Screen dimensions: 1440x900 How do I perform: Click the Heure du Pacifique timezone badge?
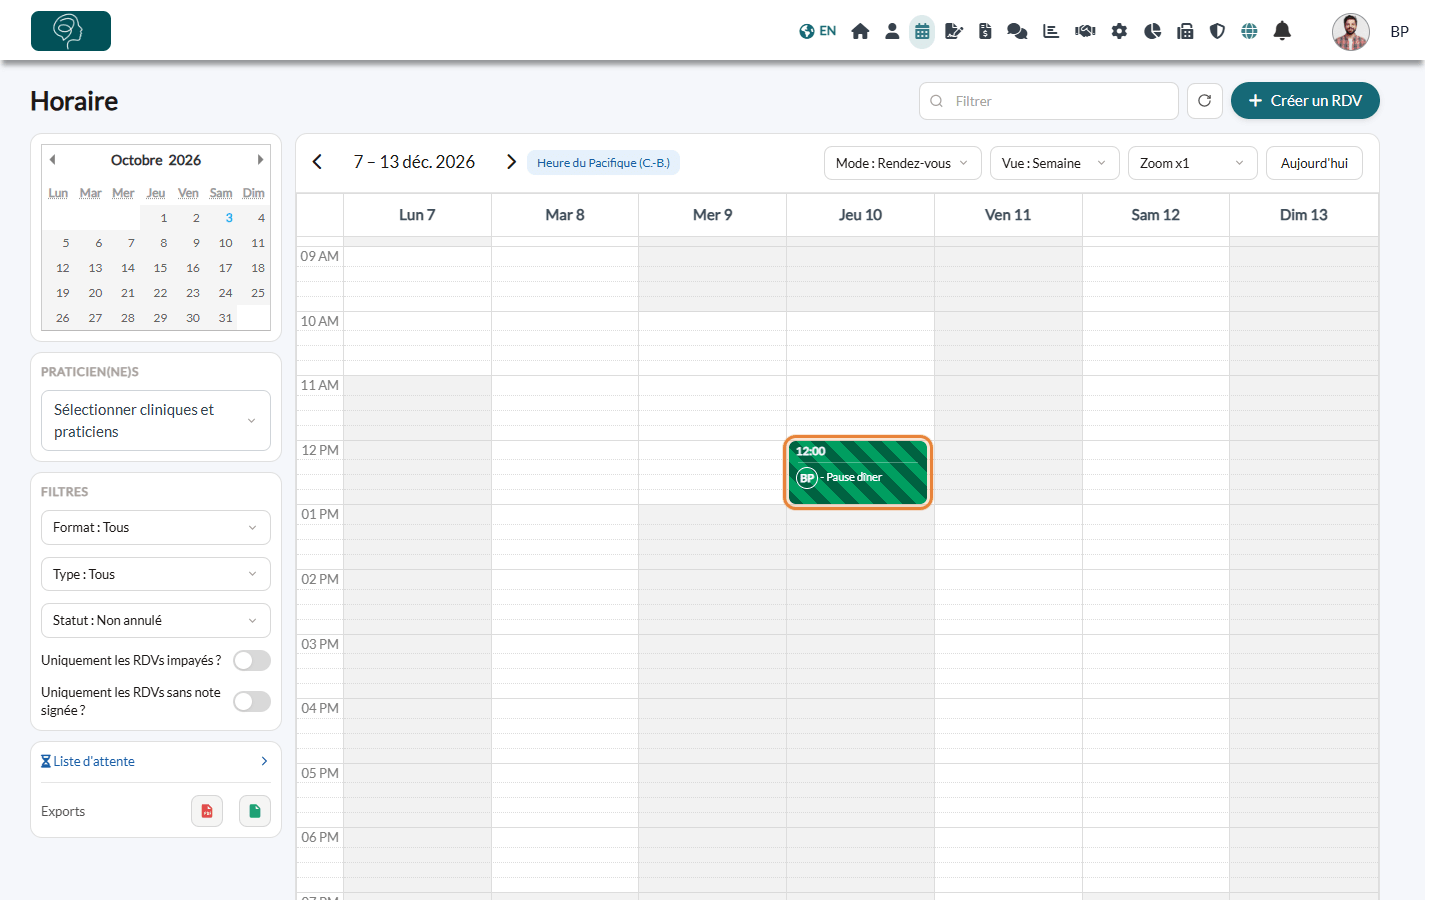603,163
